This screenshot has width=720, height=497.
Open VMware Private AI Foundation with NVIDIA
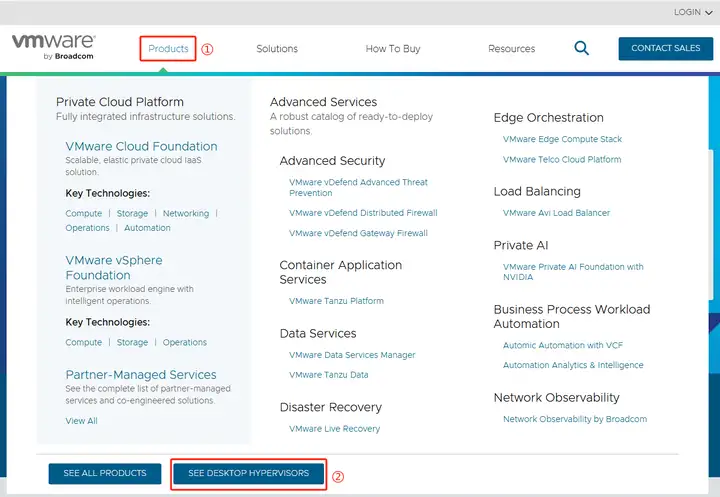pyautogui.click(x=573, y=271)
